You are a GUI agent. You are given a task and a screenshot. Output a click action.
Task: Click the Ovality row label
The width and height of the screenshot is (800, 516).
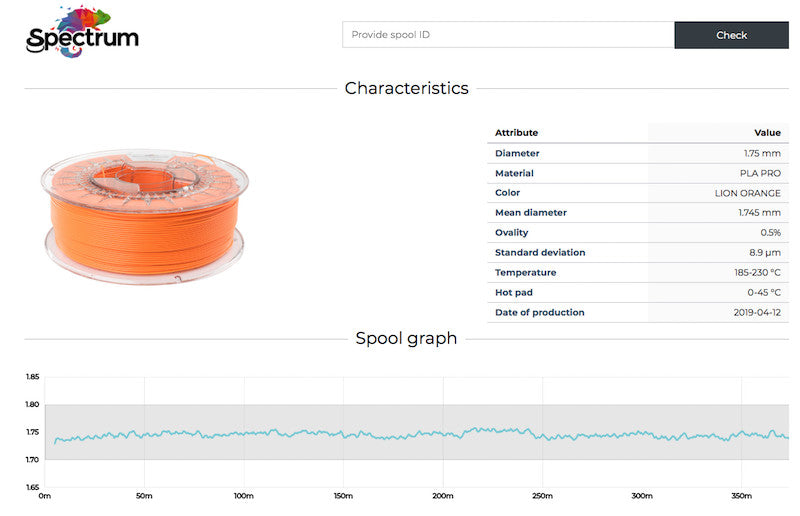(512, 233)
